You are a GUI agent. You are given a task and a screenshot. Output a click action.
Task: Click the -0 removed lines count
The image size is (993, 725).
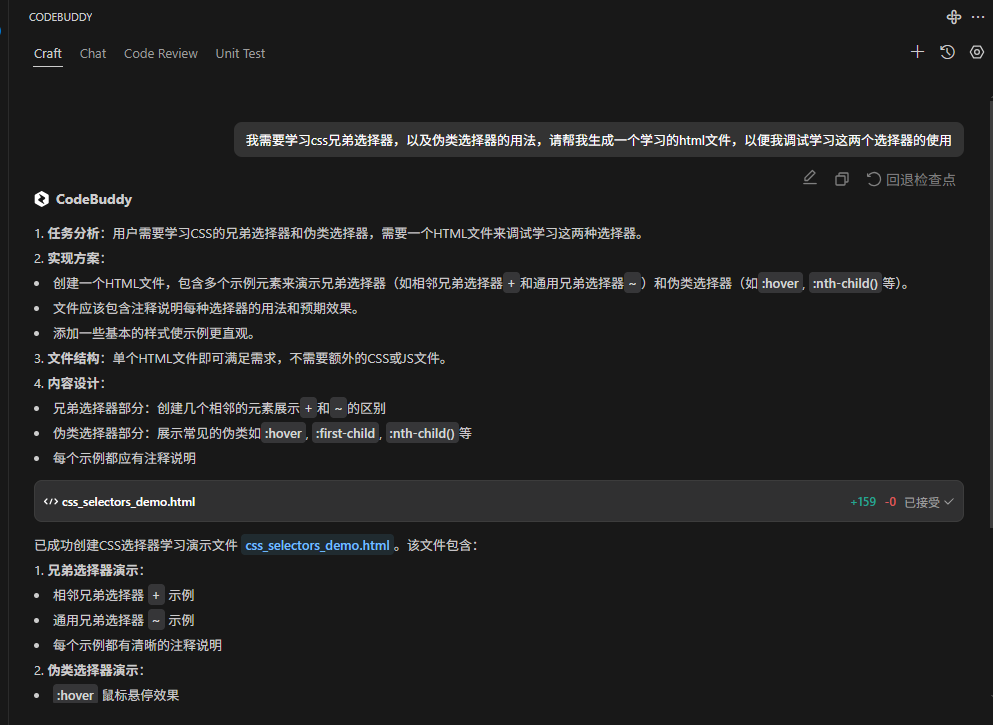point(890,501)
